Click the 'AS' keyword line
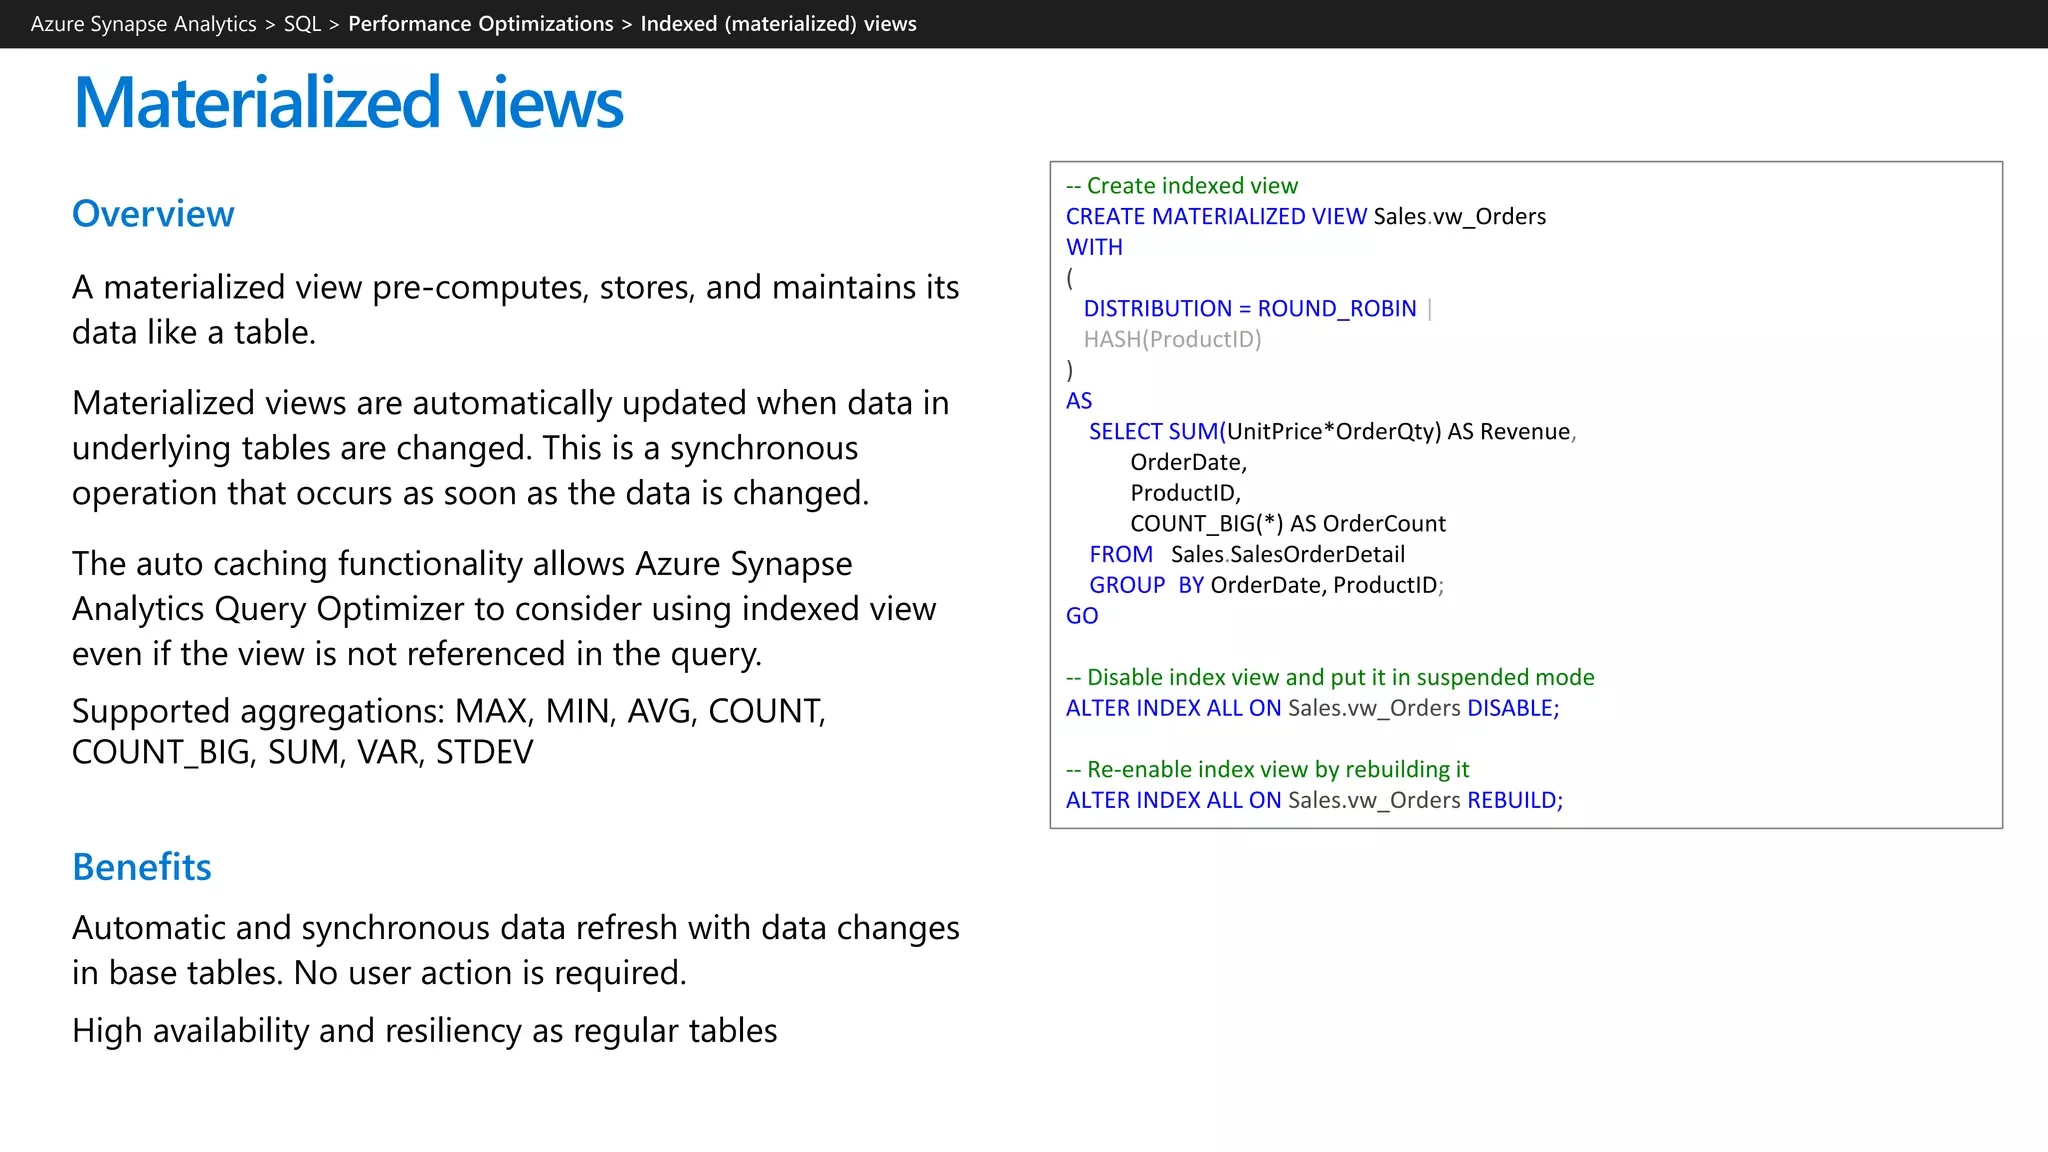This screenshot has width=2048, height=1152. tap(1079, 401)
